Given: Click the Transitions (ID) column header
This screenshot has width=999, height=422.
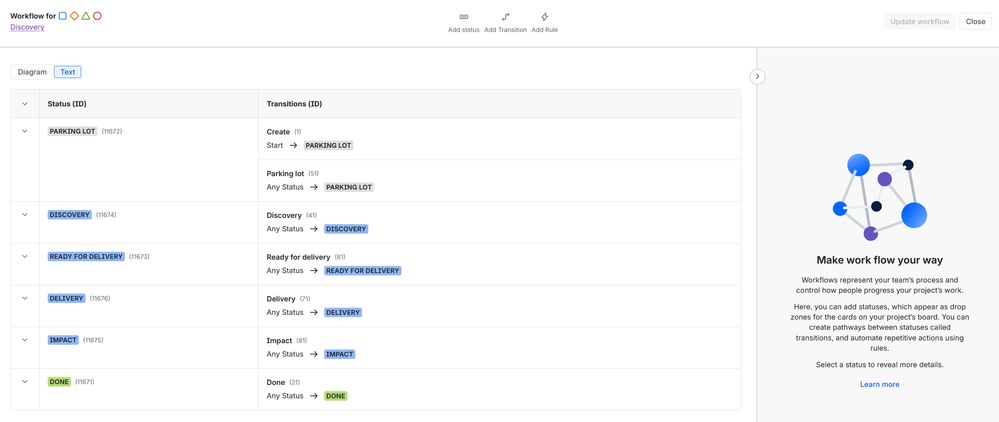Looking at the screenshot, I should (x=294, y=104).
